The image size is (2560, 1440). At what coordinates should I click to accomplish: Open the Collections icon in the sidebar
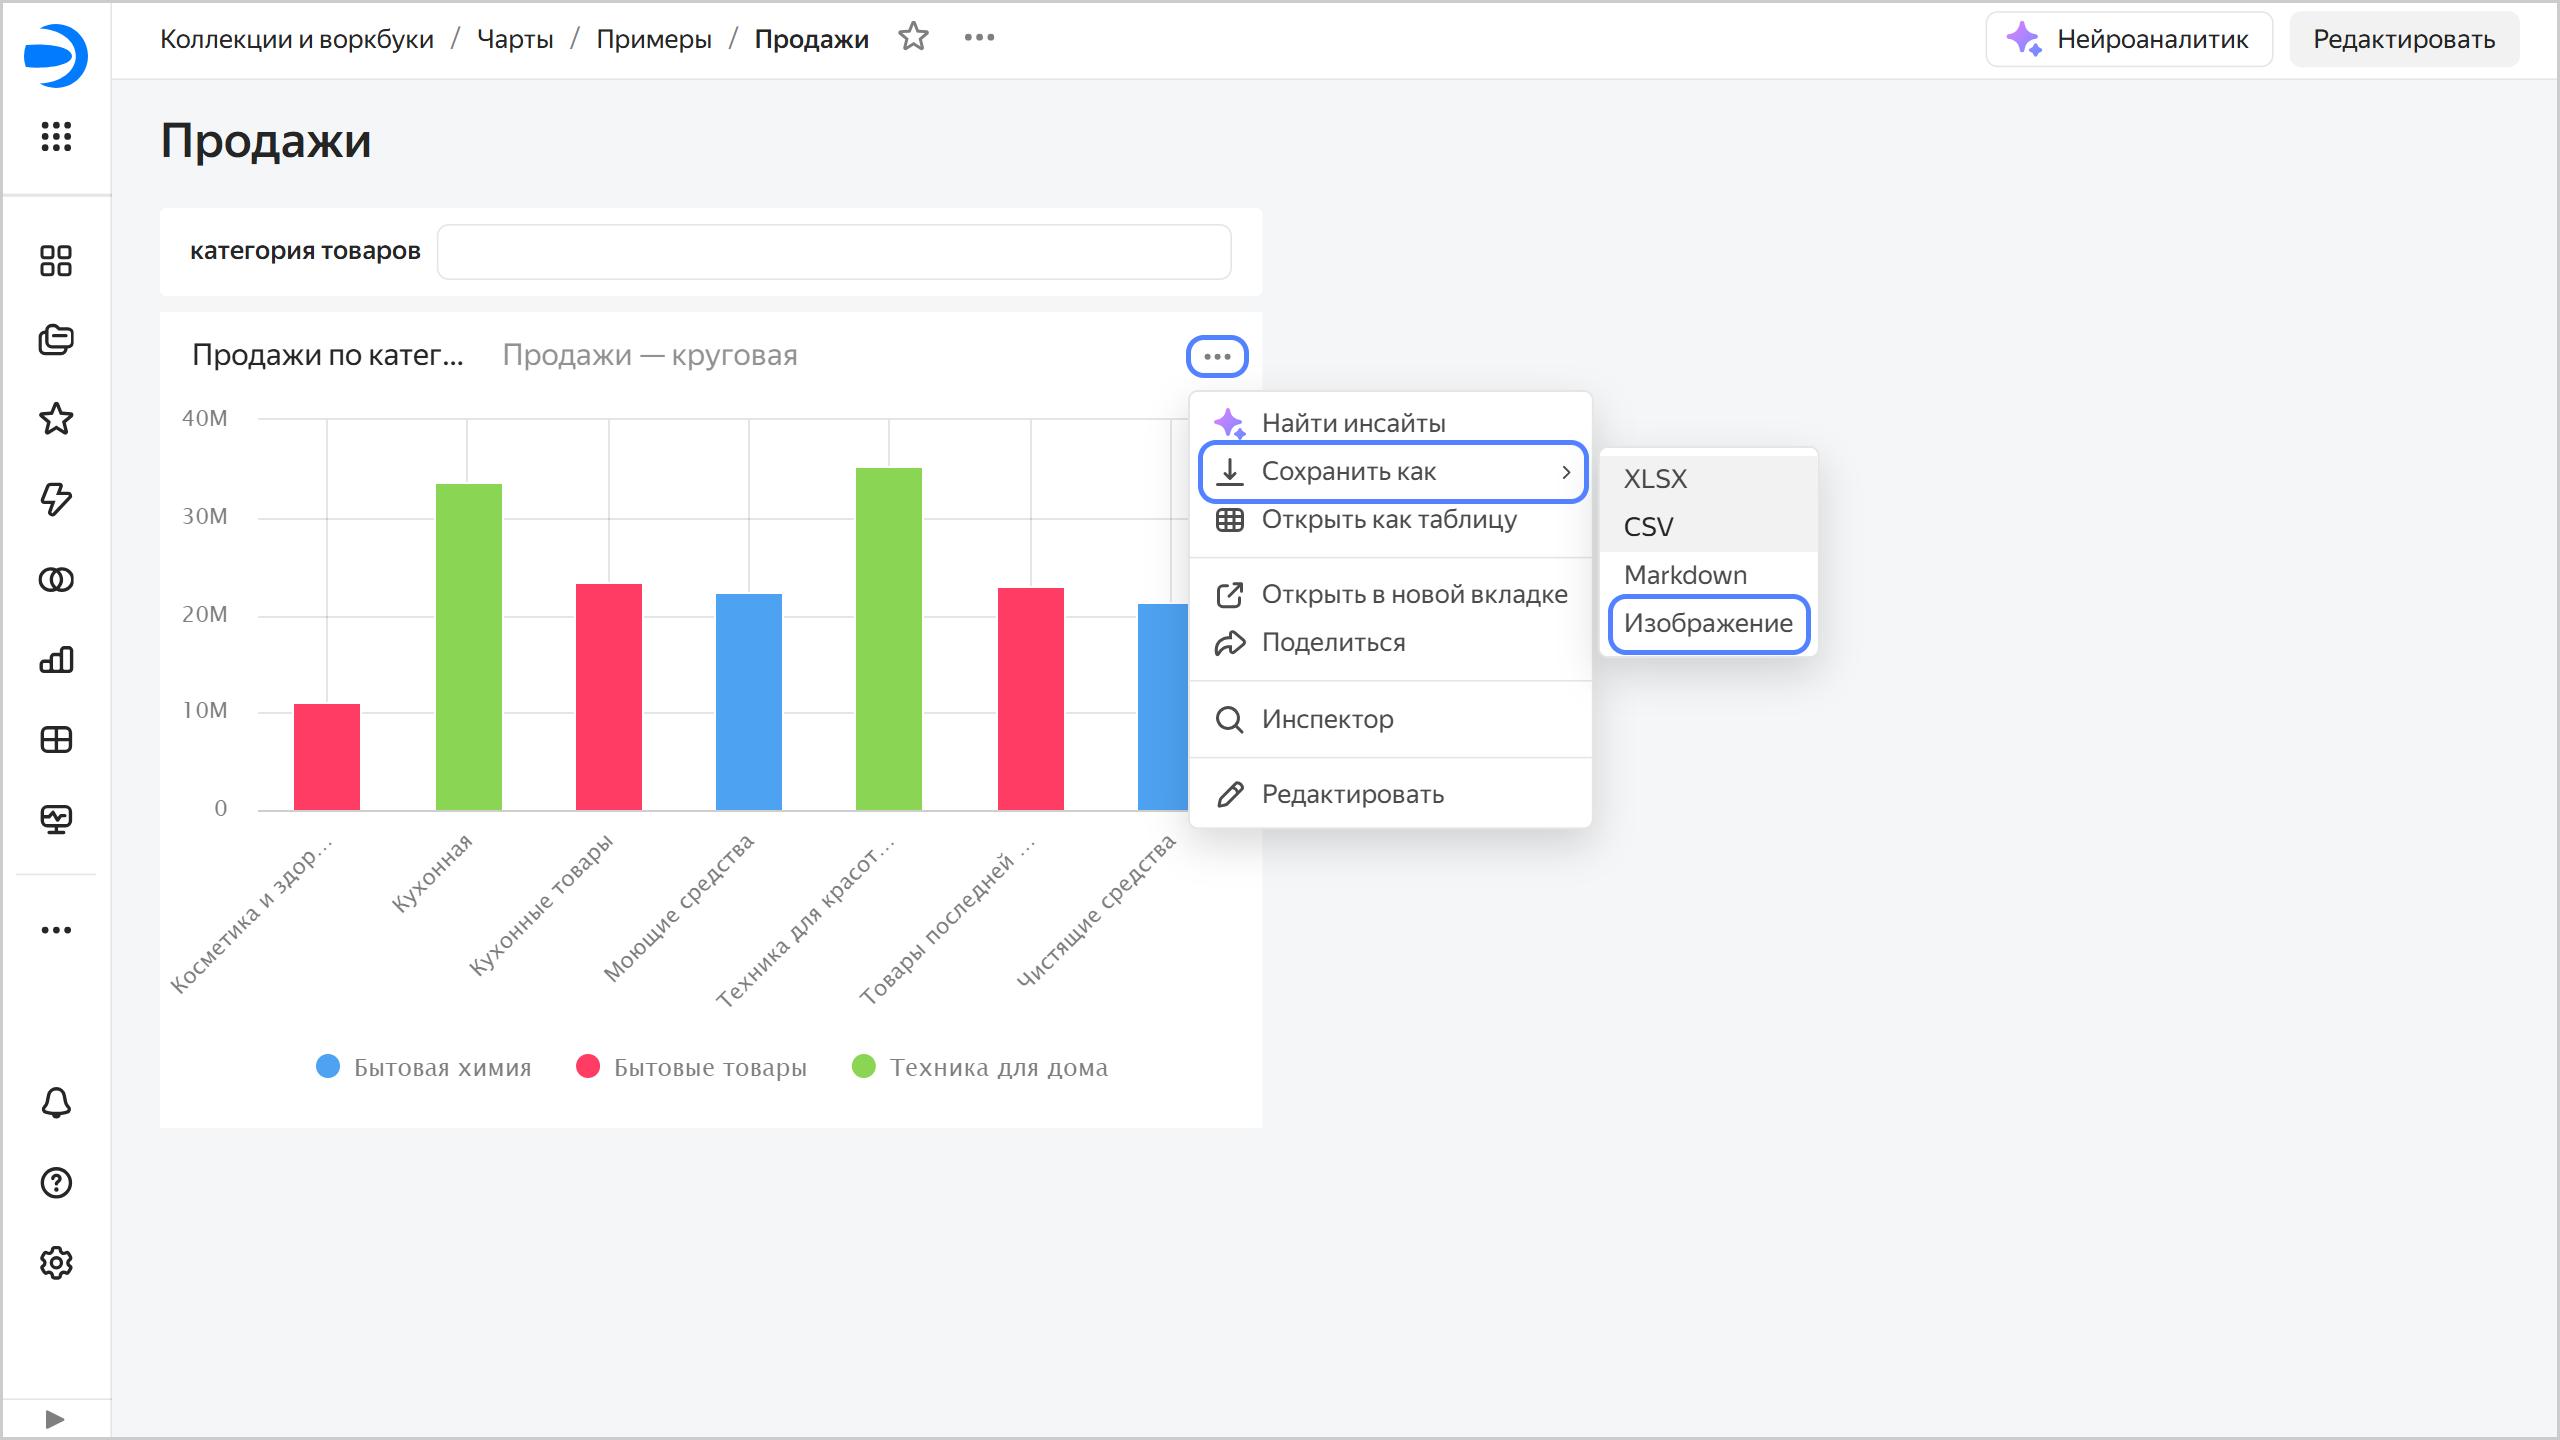point(56,340)
